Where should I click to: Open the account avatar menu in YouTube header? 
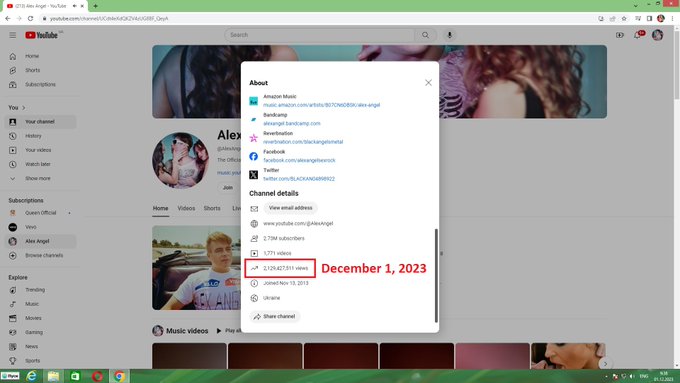657,35
